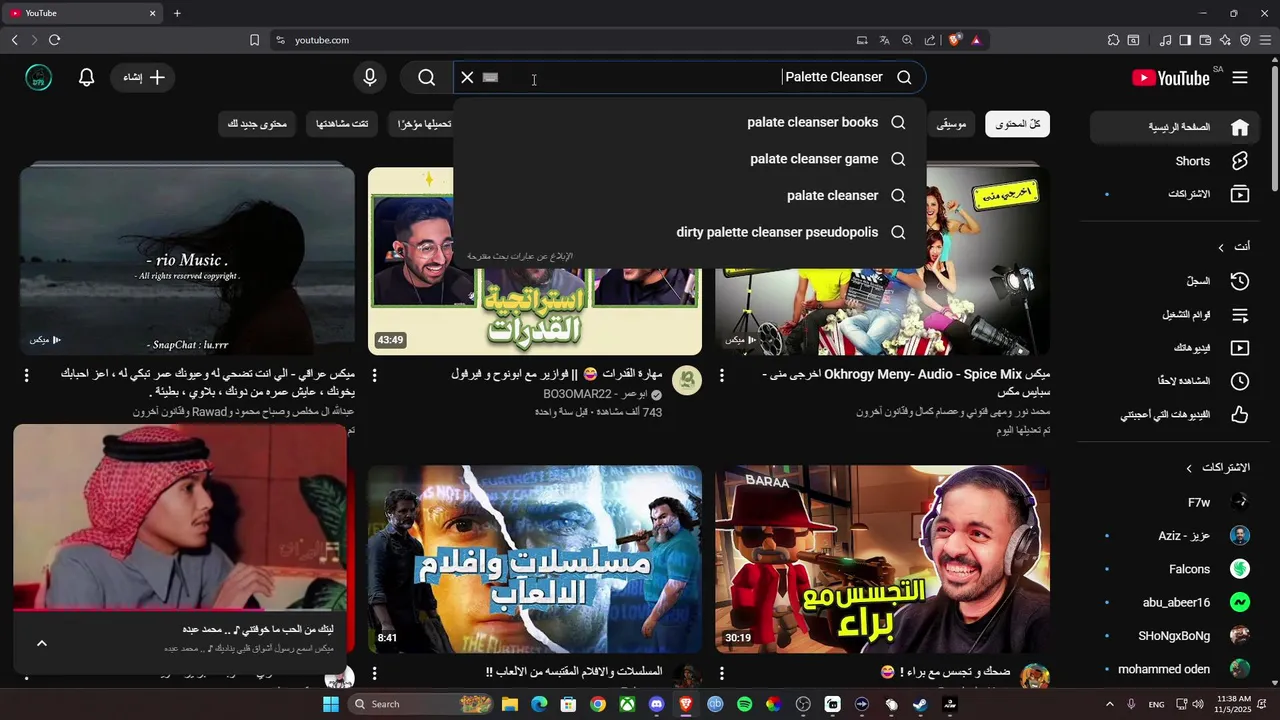The image size is (1280, 720).
Task: Open the Brave Wallet icon
Action: tap(1205, 40)
